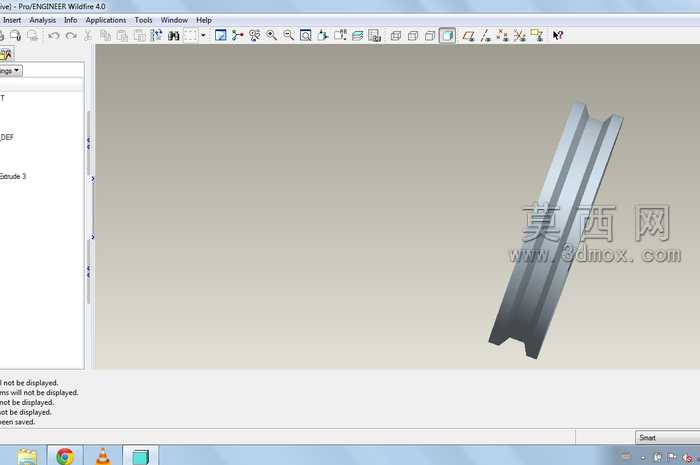Click the context-sensitive Help cursor icon
This screenshot has width=700, height=465.
tap(558, 35)
